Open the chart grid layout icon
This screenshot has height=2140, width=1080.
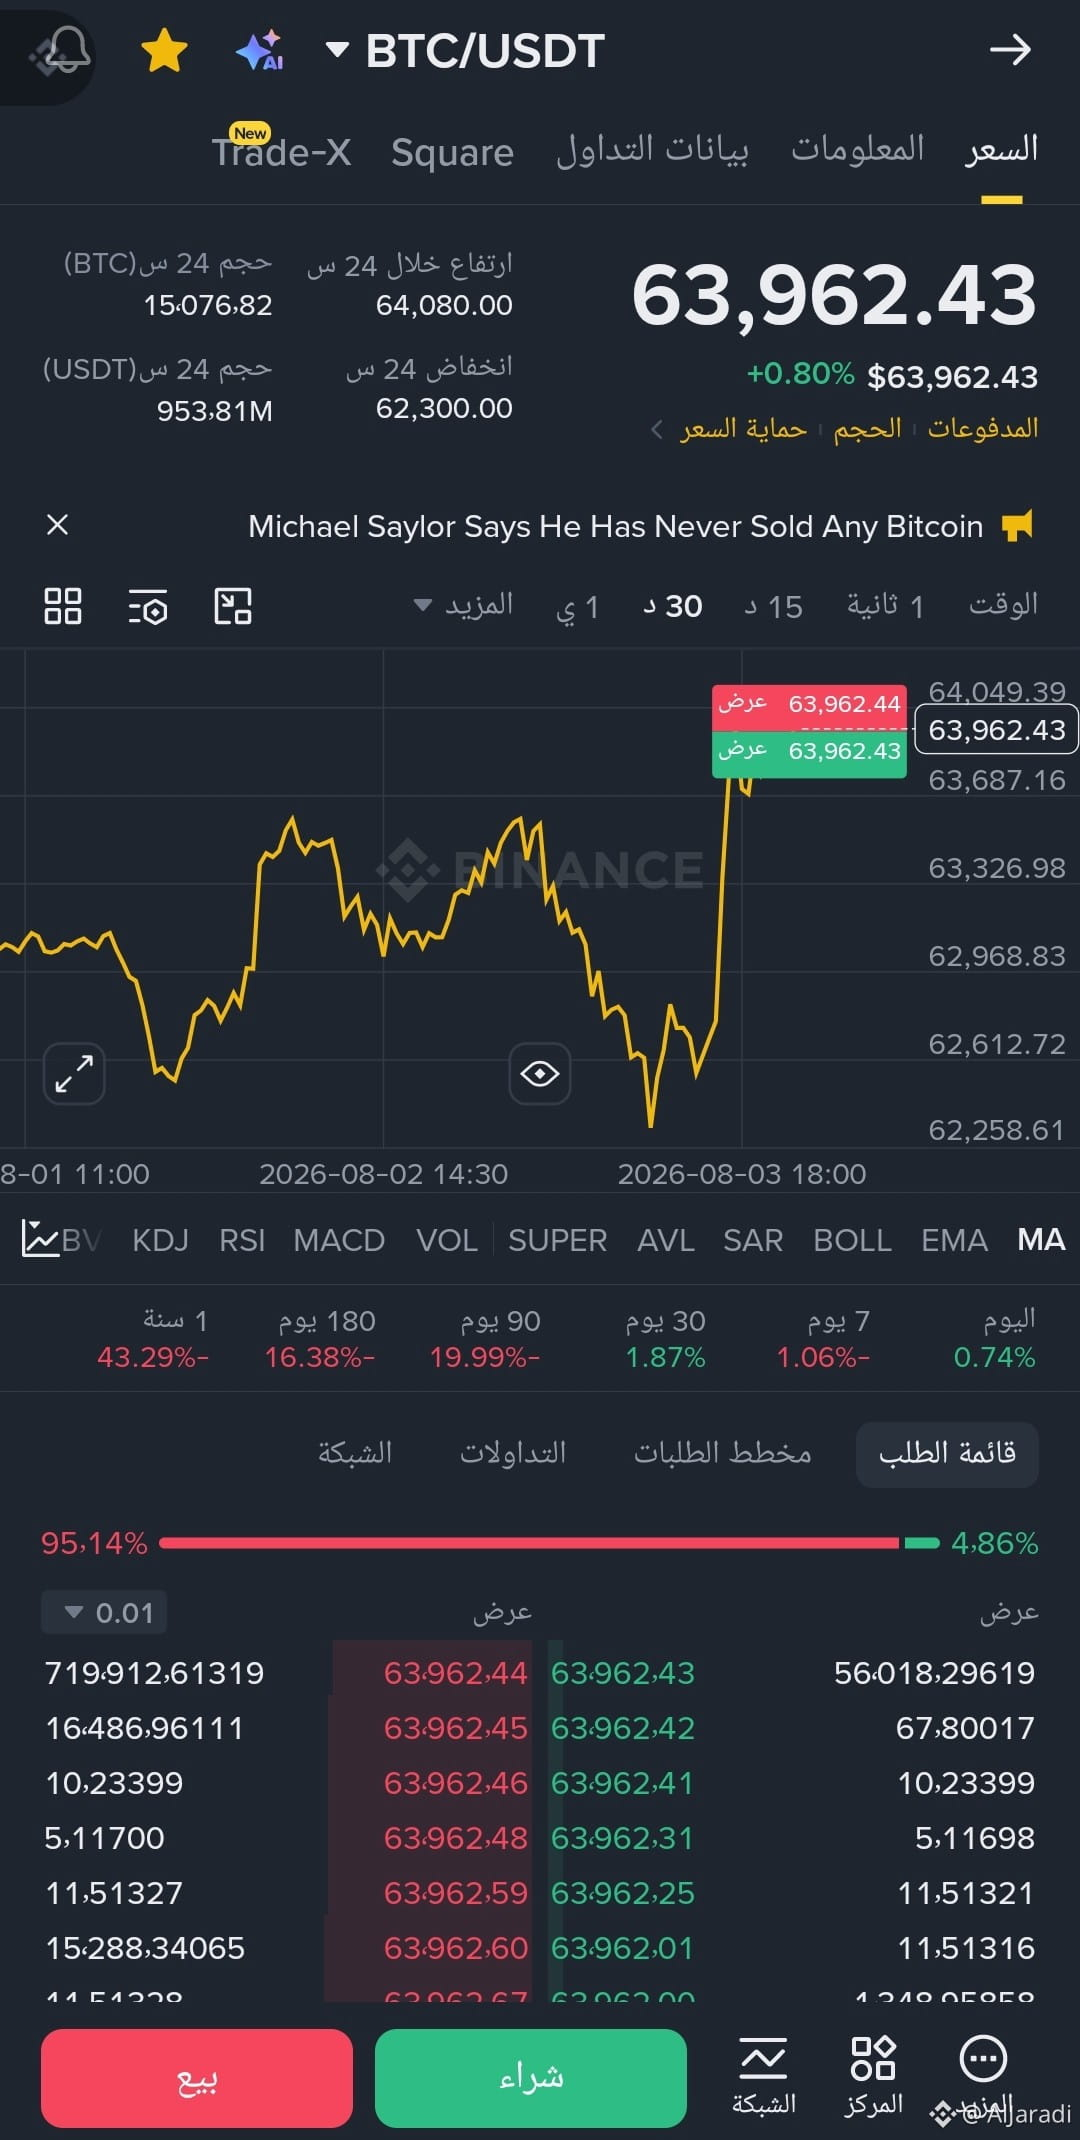click(x=63, y=606)
